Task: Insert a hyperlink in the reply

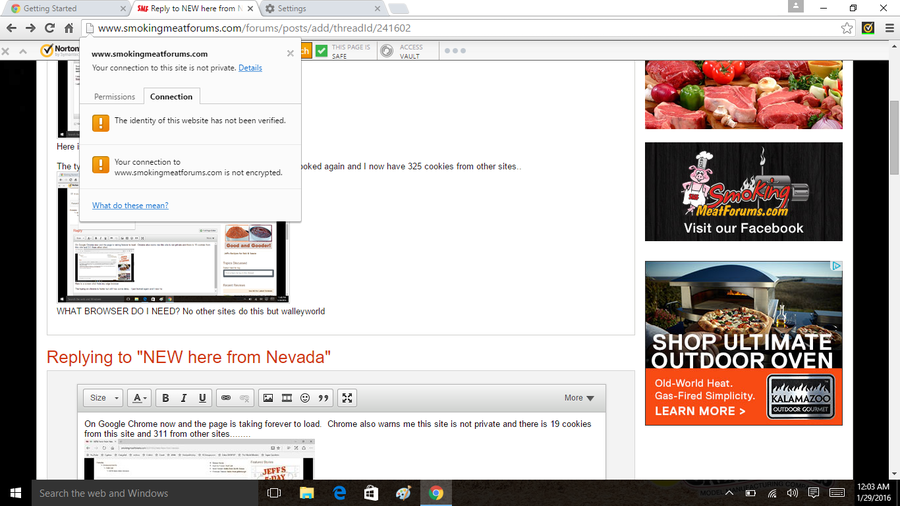Action: 226,398
